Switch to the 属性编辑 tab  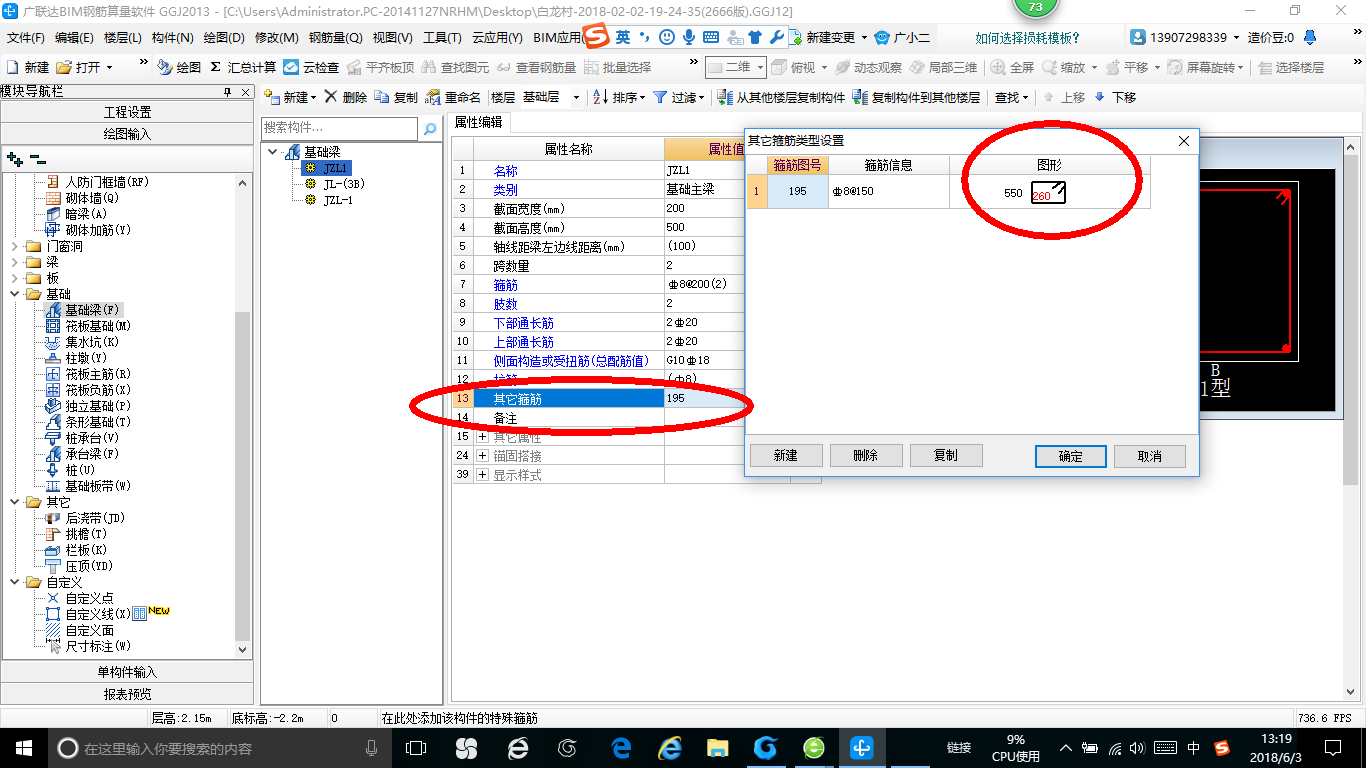[x=479, y=122]
